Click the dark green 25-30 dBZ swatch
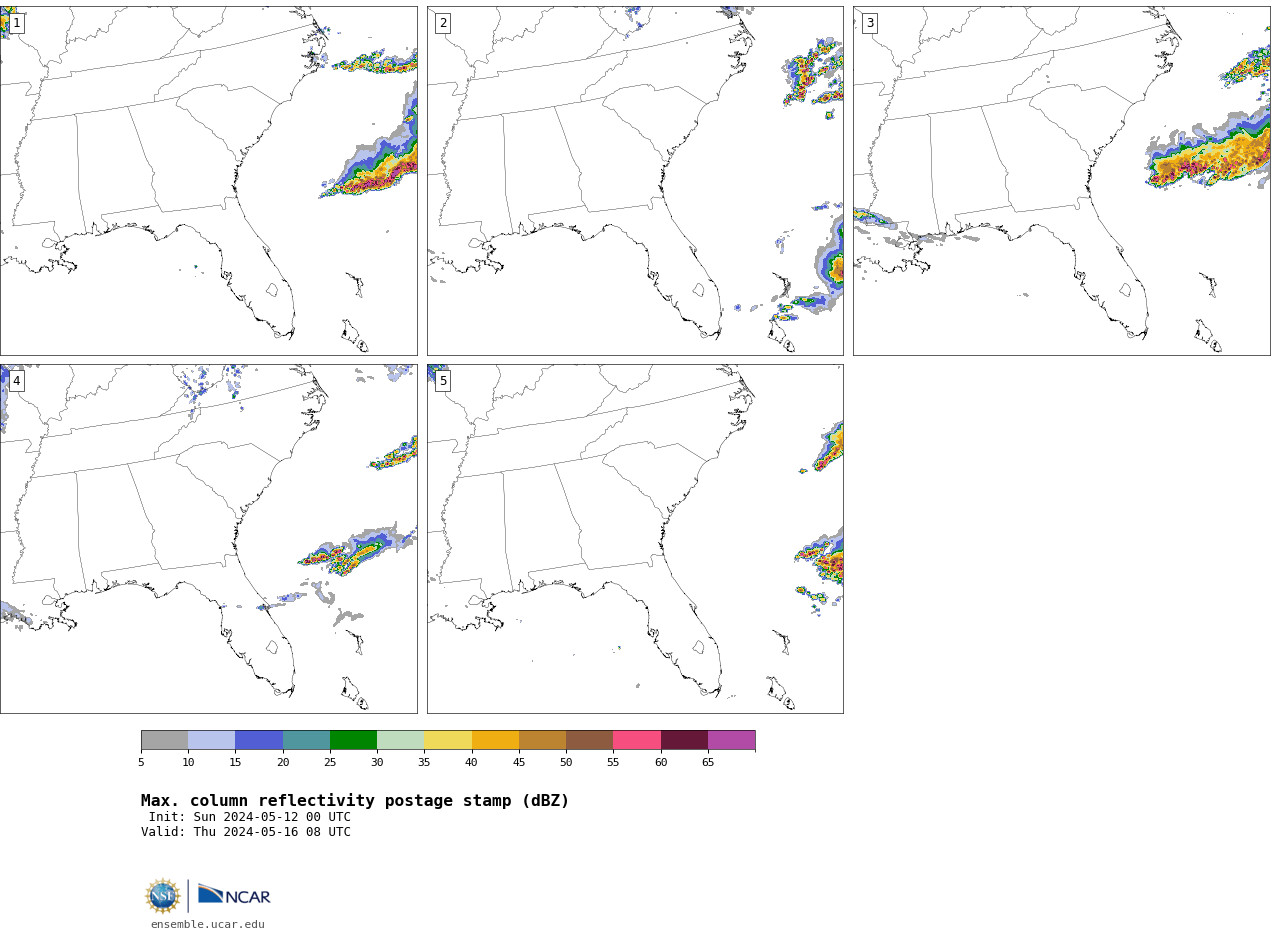1280x936 pixels. 353,740
